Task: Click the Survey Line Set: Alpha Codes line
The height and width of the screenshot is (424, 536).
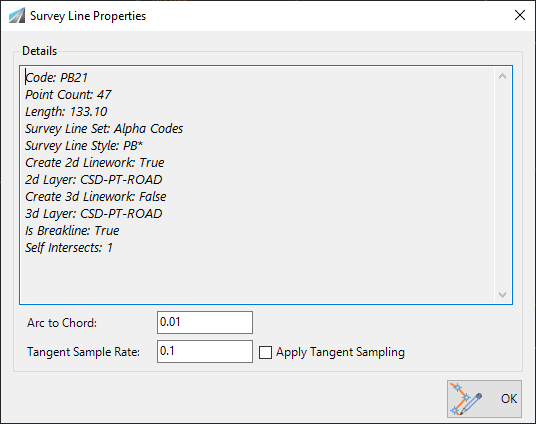Action: 104,129
